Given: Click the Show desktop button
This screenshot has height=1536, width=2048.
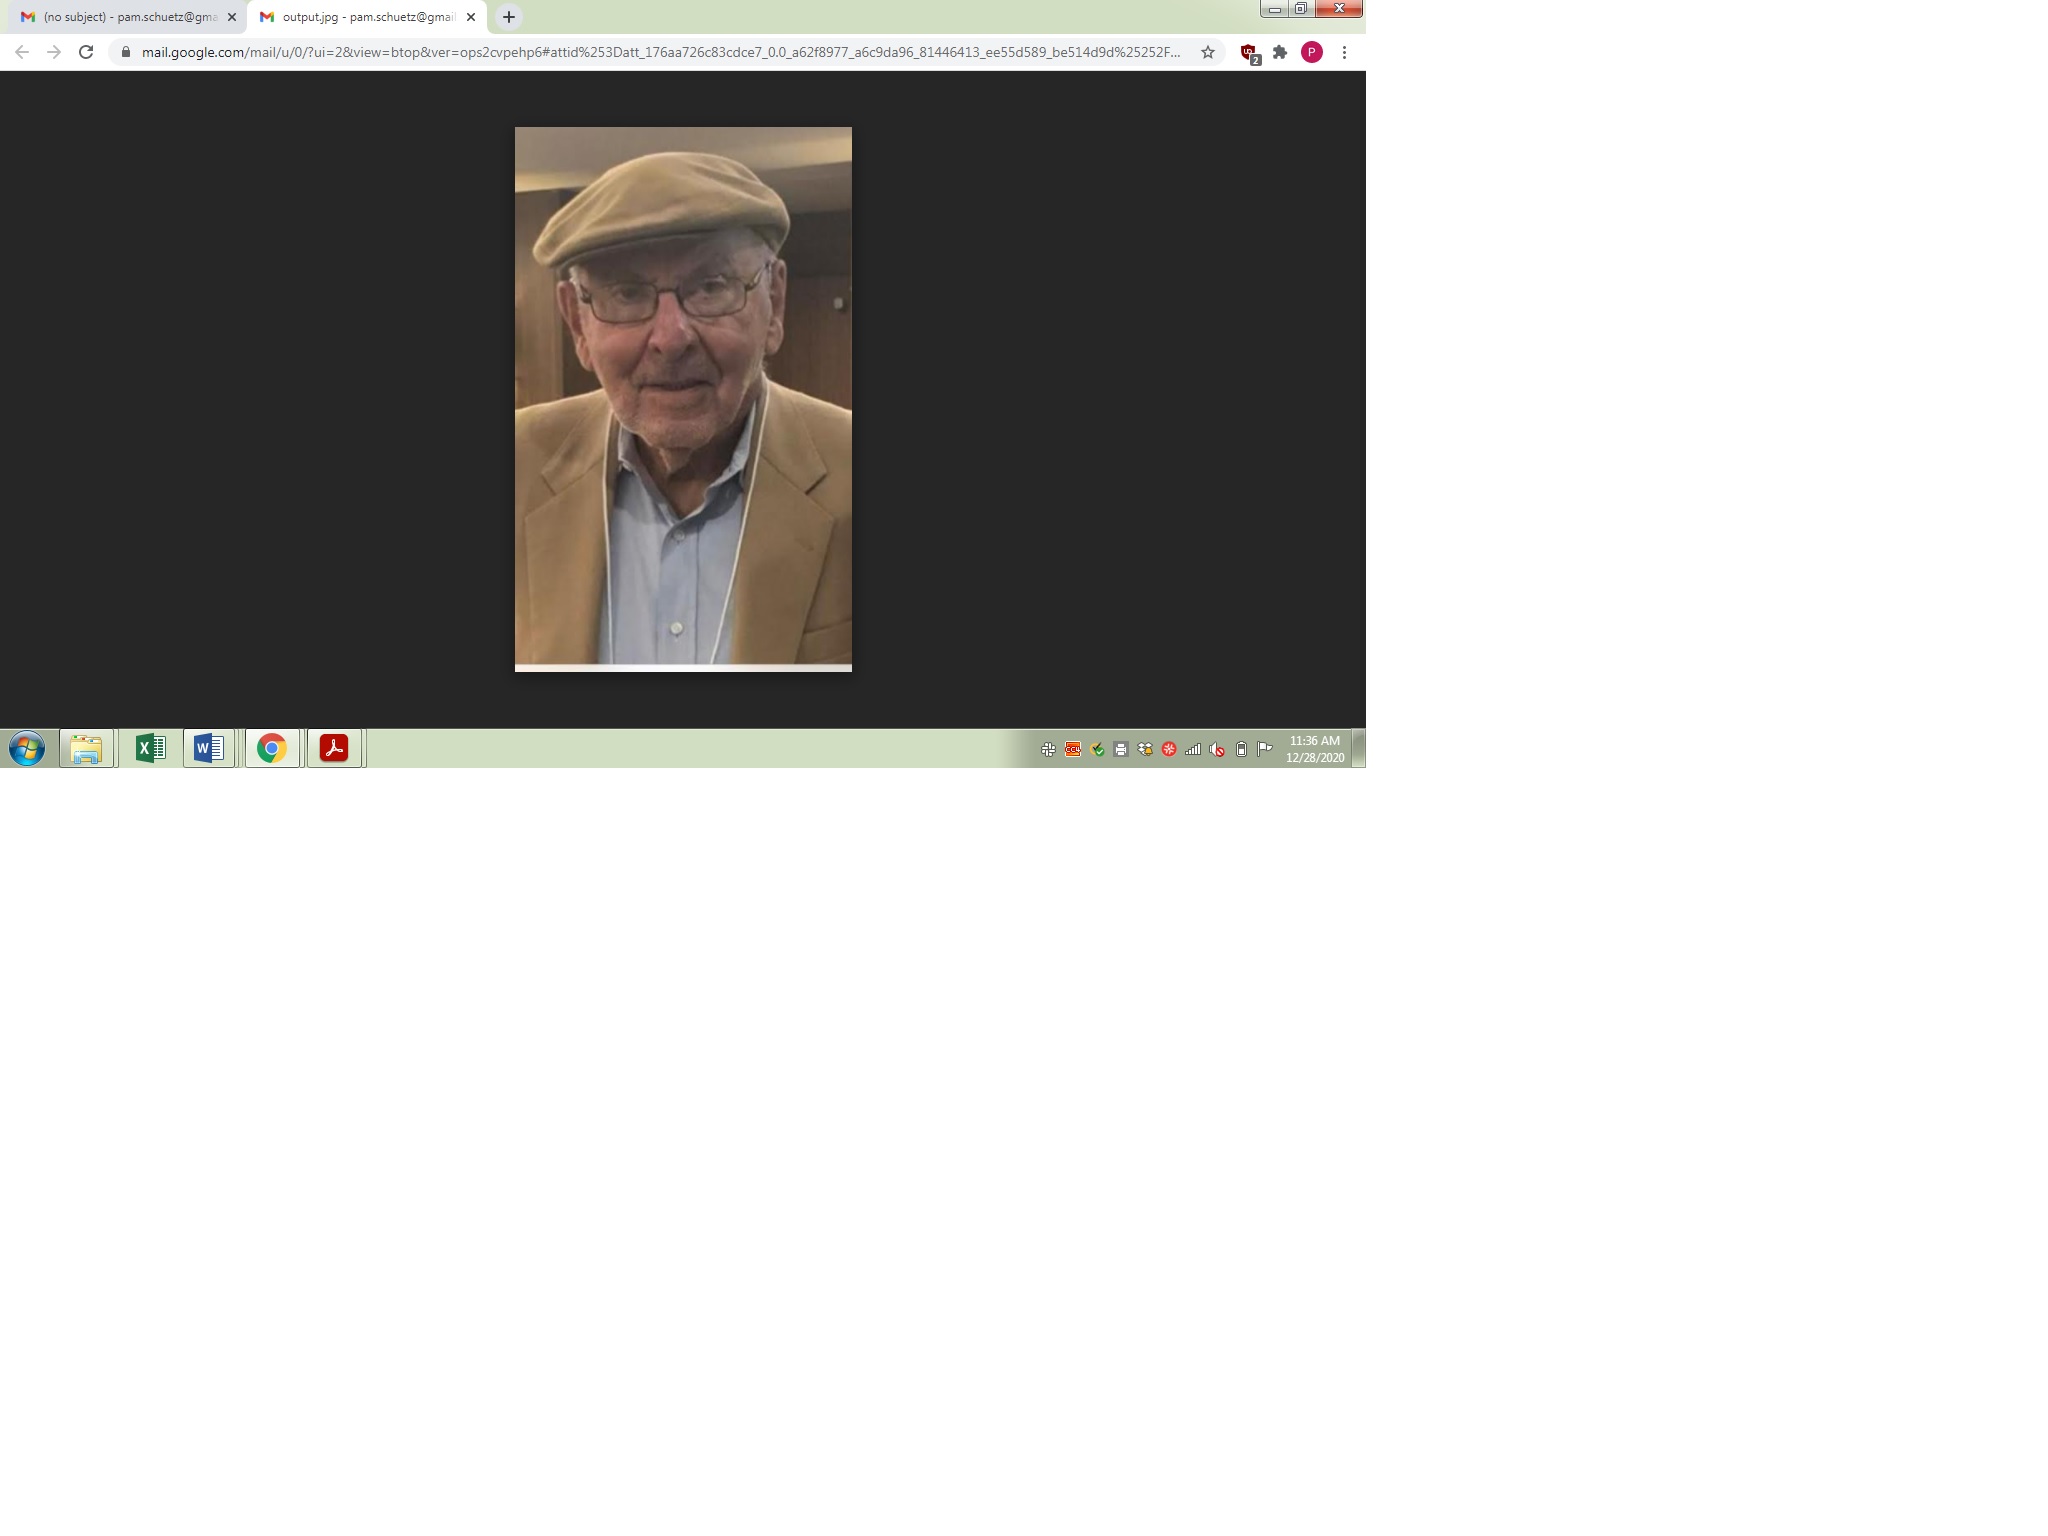Looking at the screenshot, I should (x=1359, y=748).
